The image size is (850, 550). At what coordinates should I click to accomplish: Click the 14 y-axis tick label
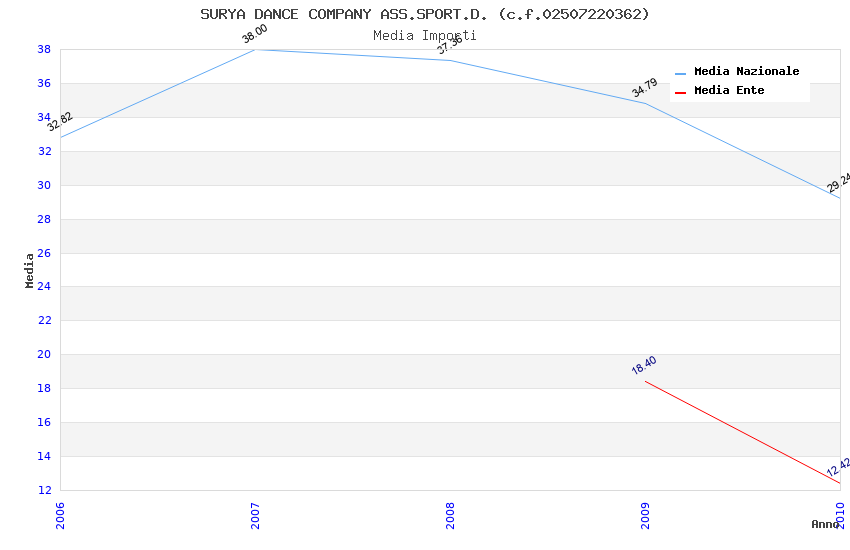coord(44,456)
